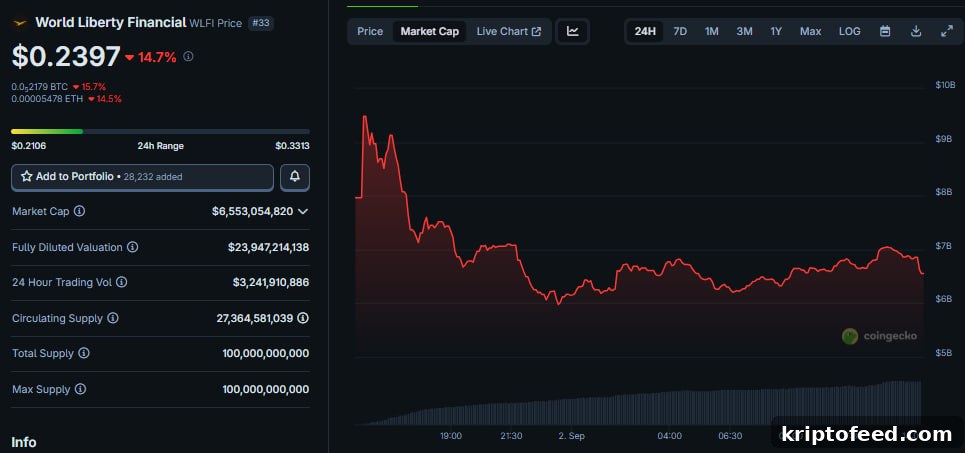Click the $0.2397 price value
Viewport: 965px width, 453px height.
coord(66,57)
